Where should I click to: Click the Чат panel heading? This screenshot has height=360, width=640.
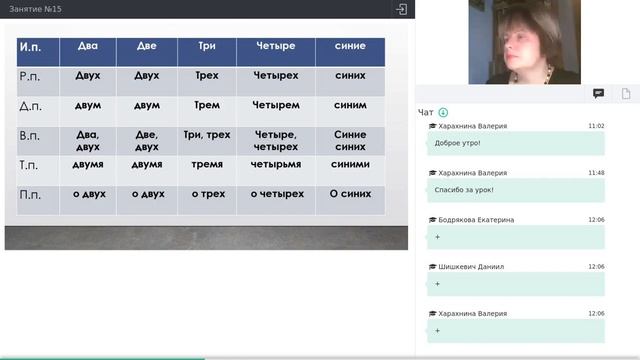tap(425, 112)
